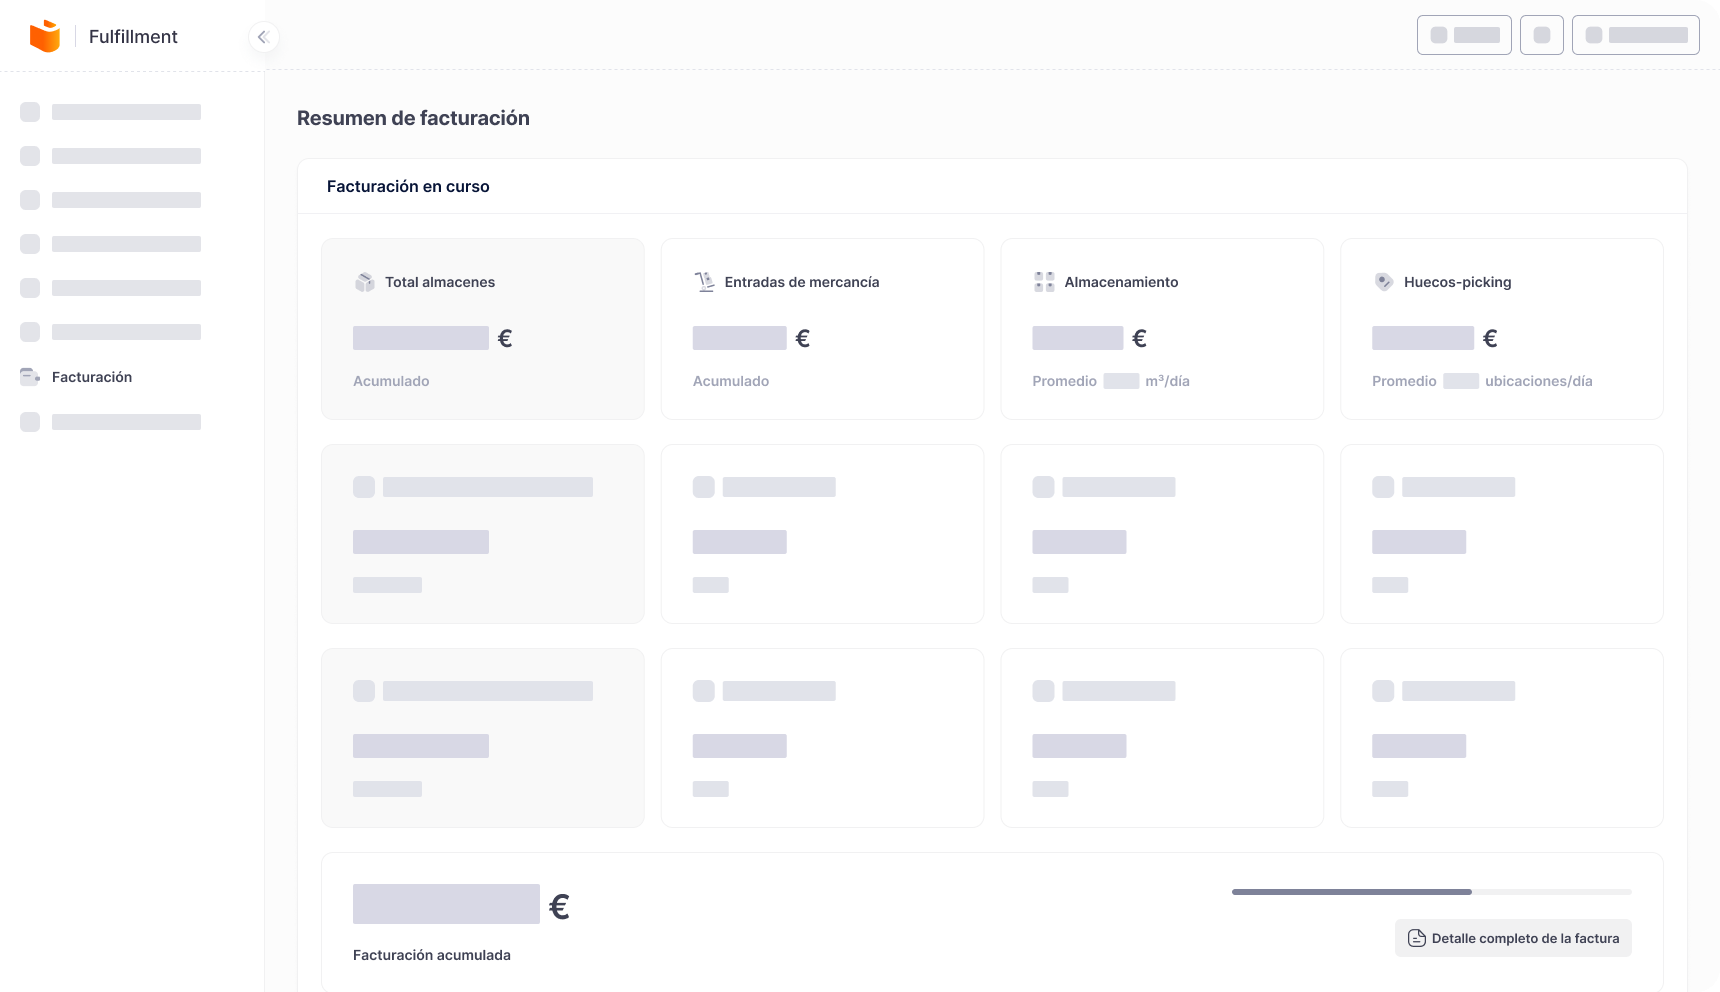The height and width of the screenshot is (992, 1720).
Task: Click the orange Fulfillment box logo
Action: click(x=45, y=36)
